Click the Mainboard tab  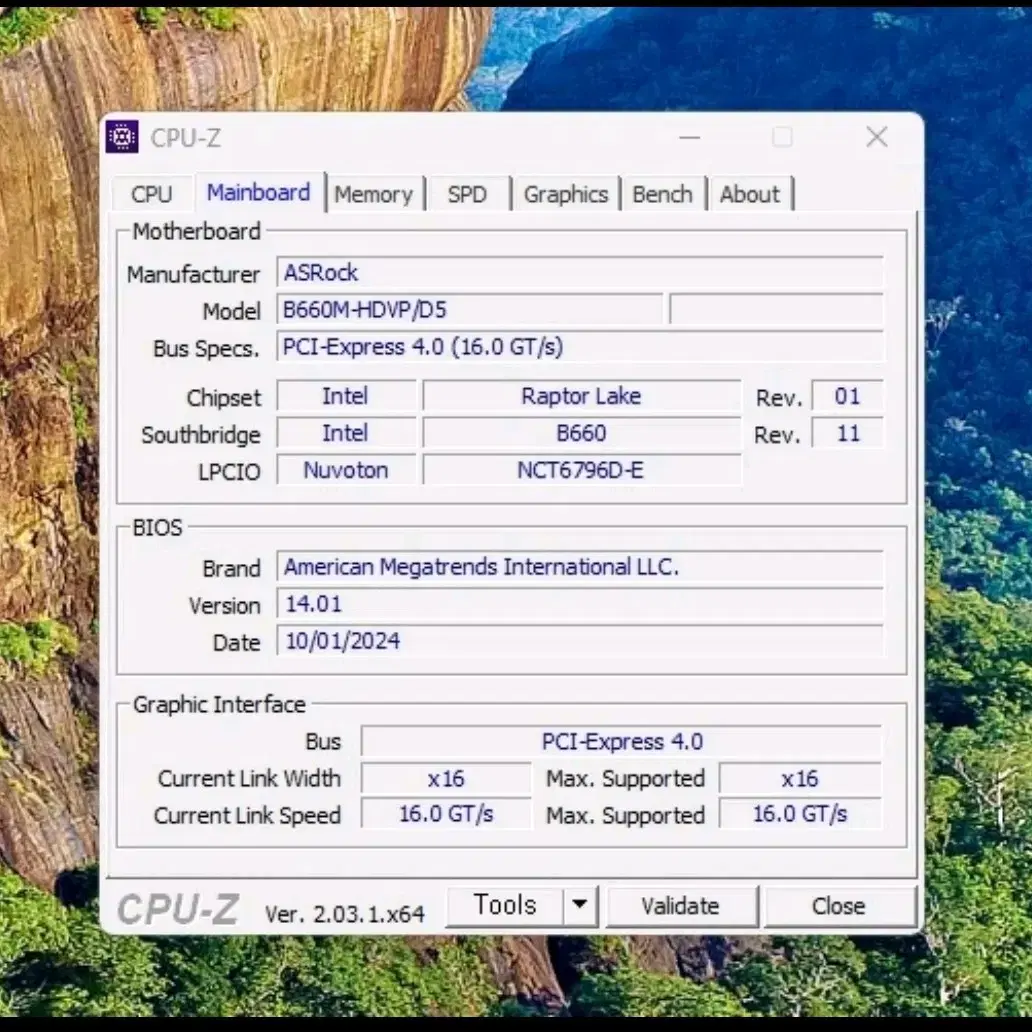click(x=258, y=193)
